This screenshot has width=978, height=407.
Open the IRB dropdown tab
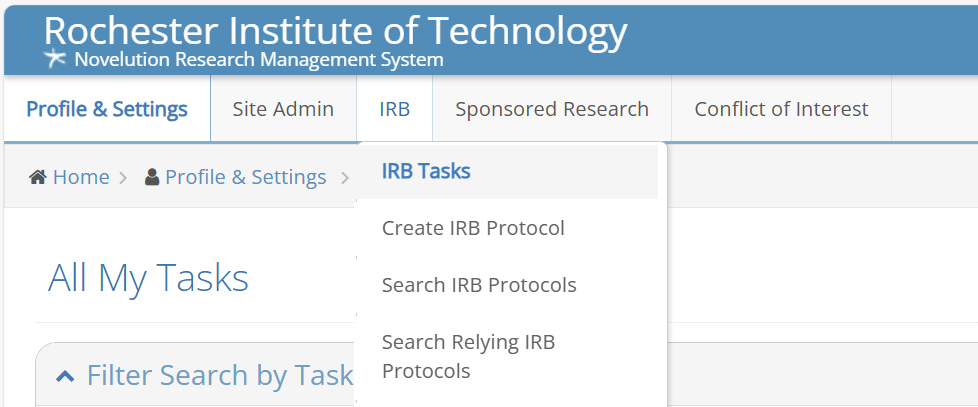click(x=394, y=109)
